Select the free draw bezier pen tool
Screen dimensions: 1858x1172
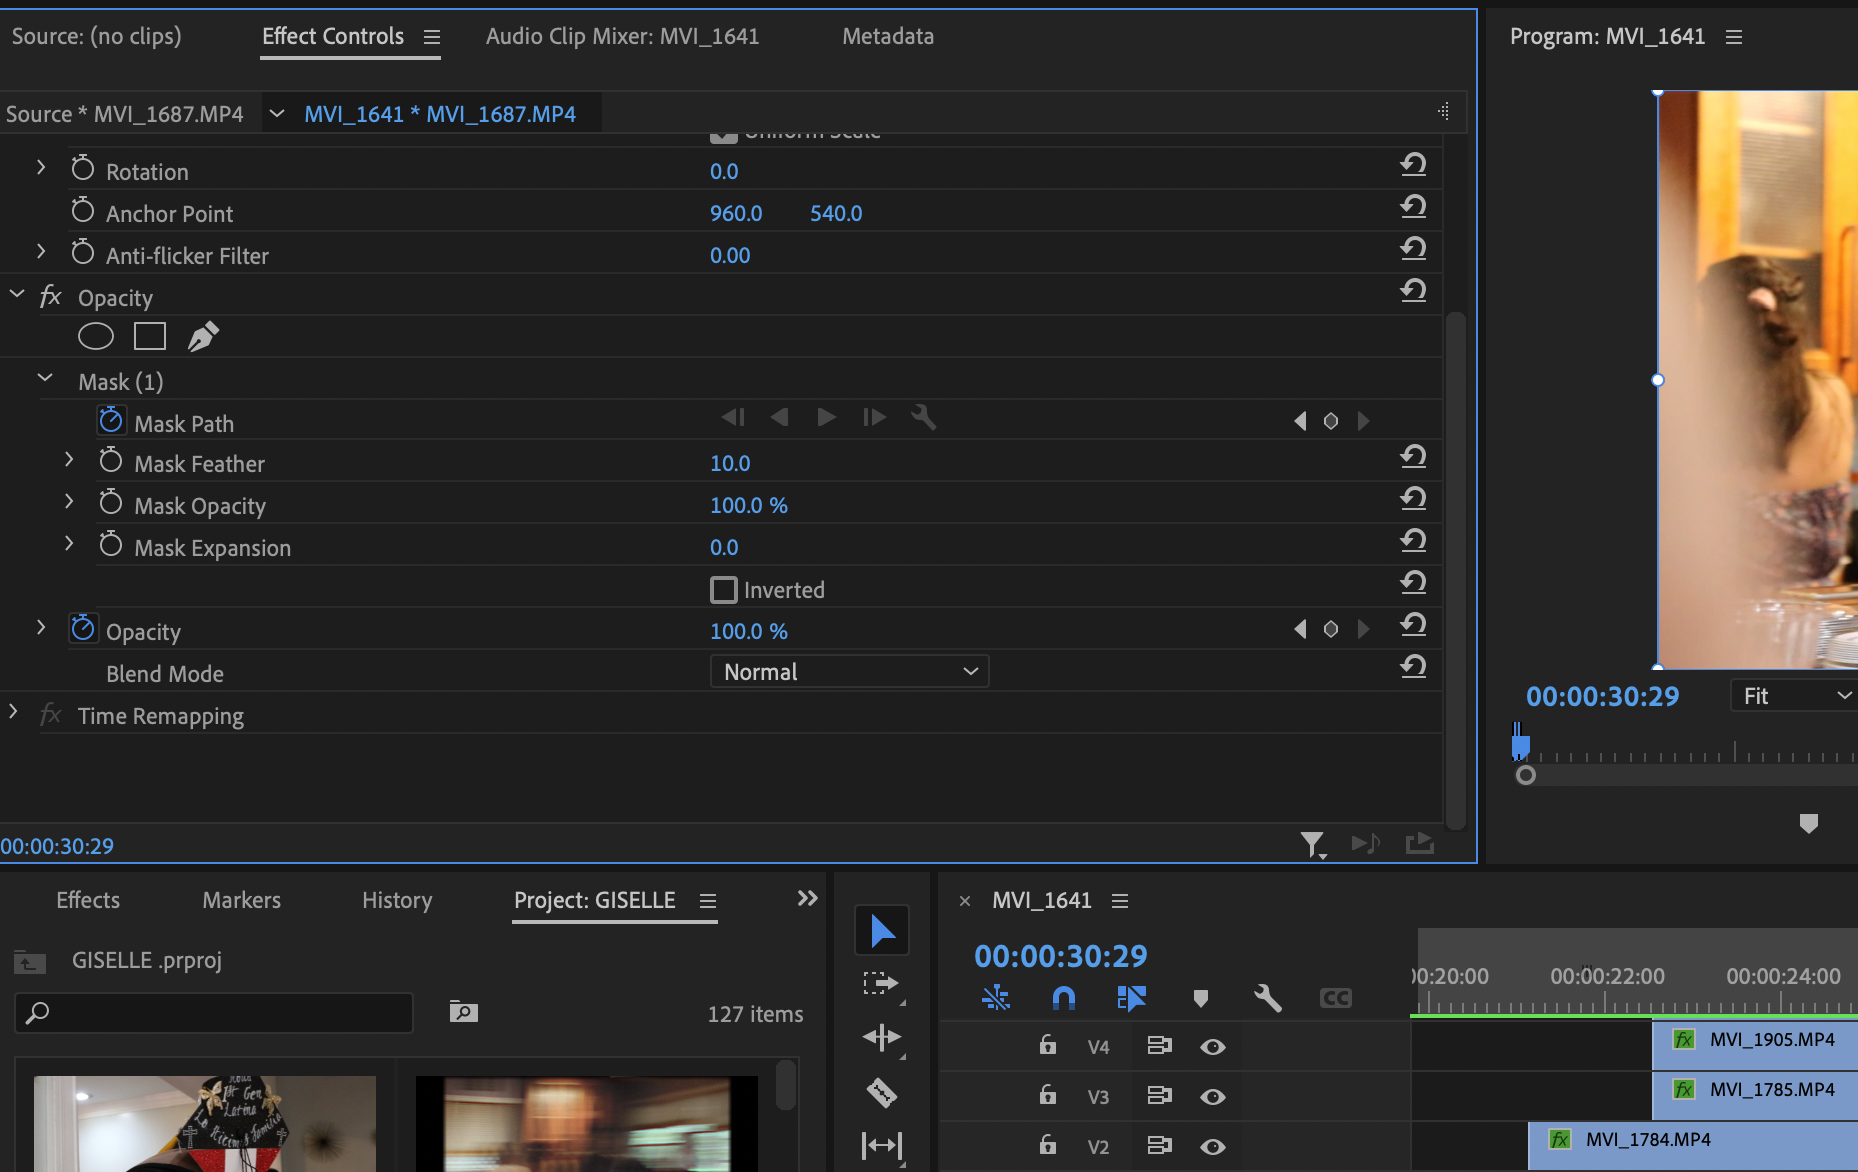[202, 336]
